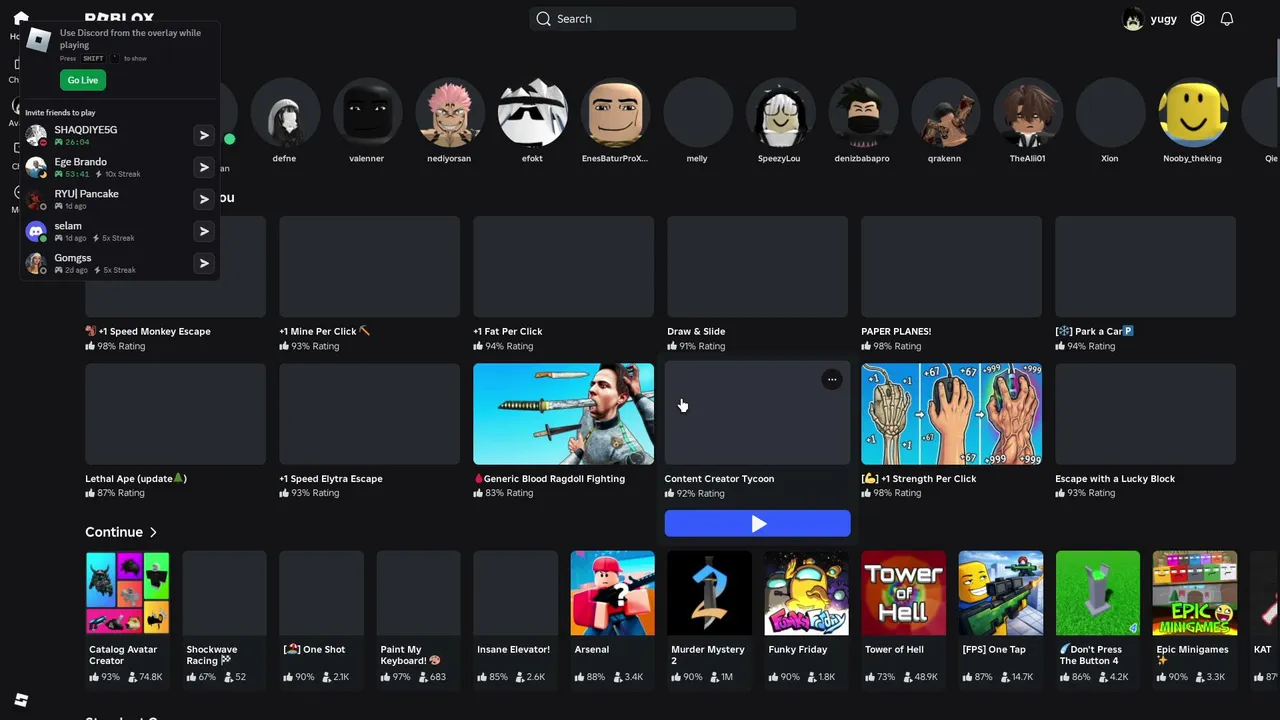Open Generic Blood Ragdoll Fighting thumbnail

pos(564,414)
